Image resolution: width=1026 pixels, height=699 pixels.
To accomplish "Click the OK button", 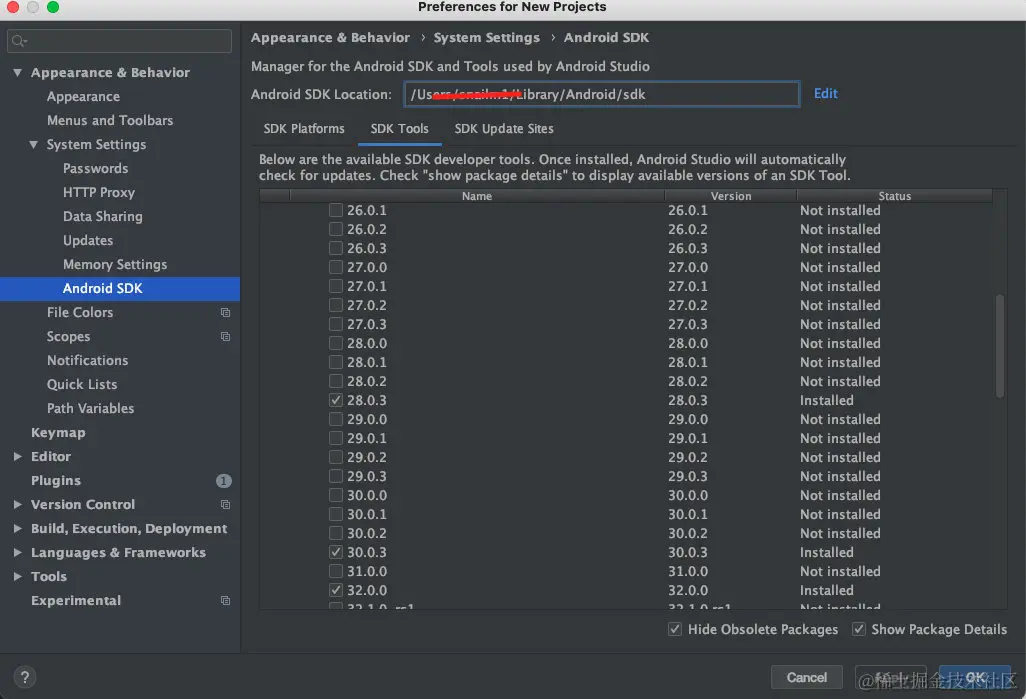I will [x=975, y=677].
